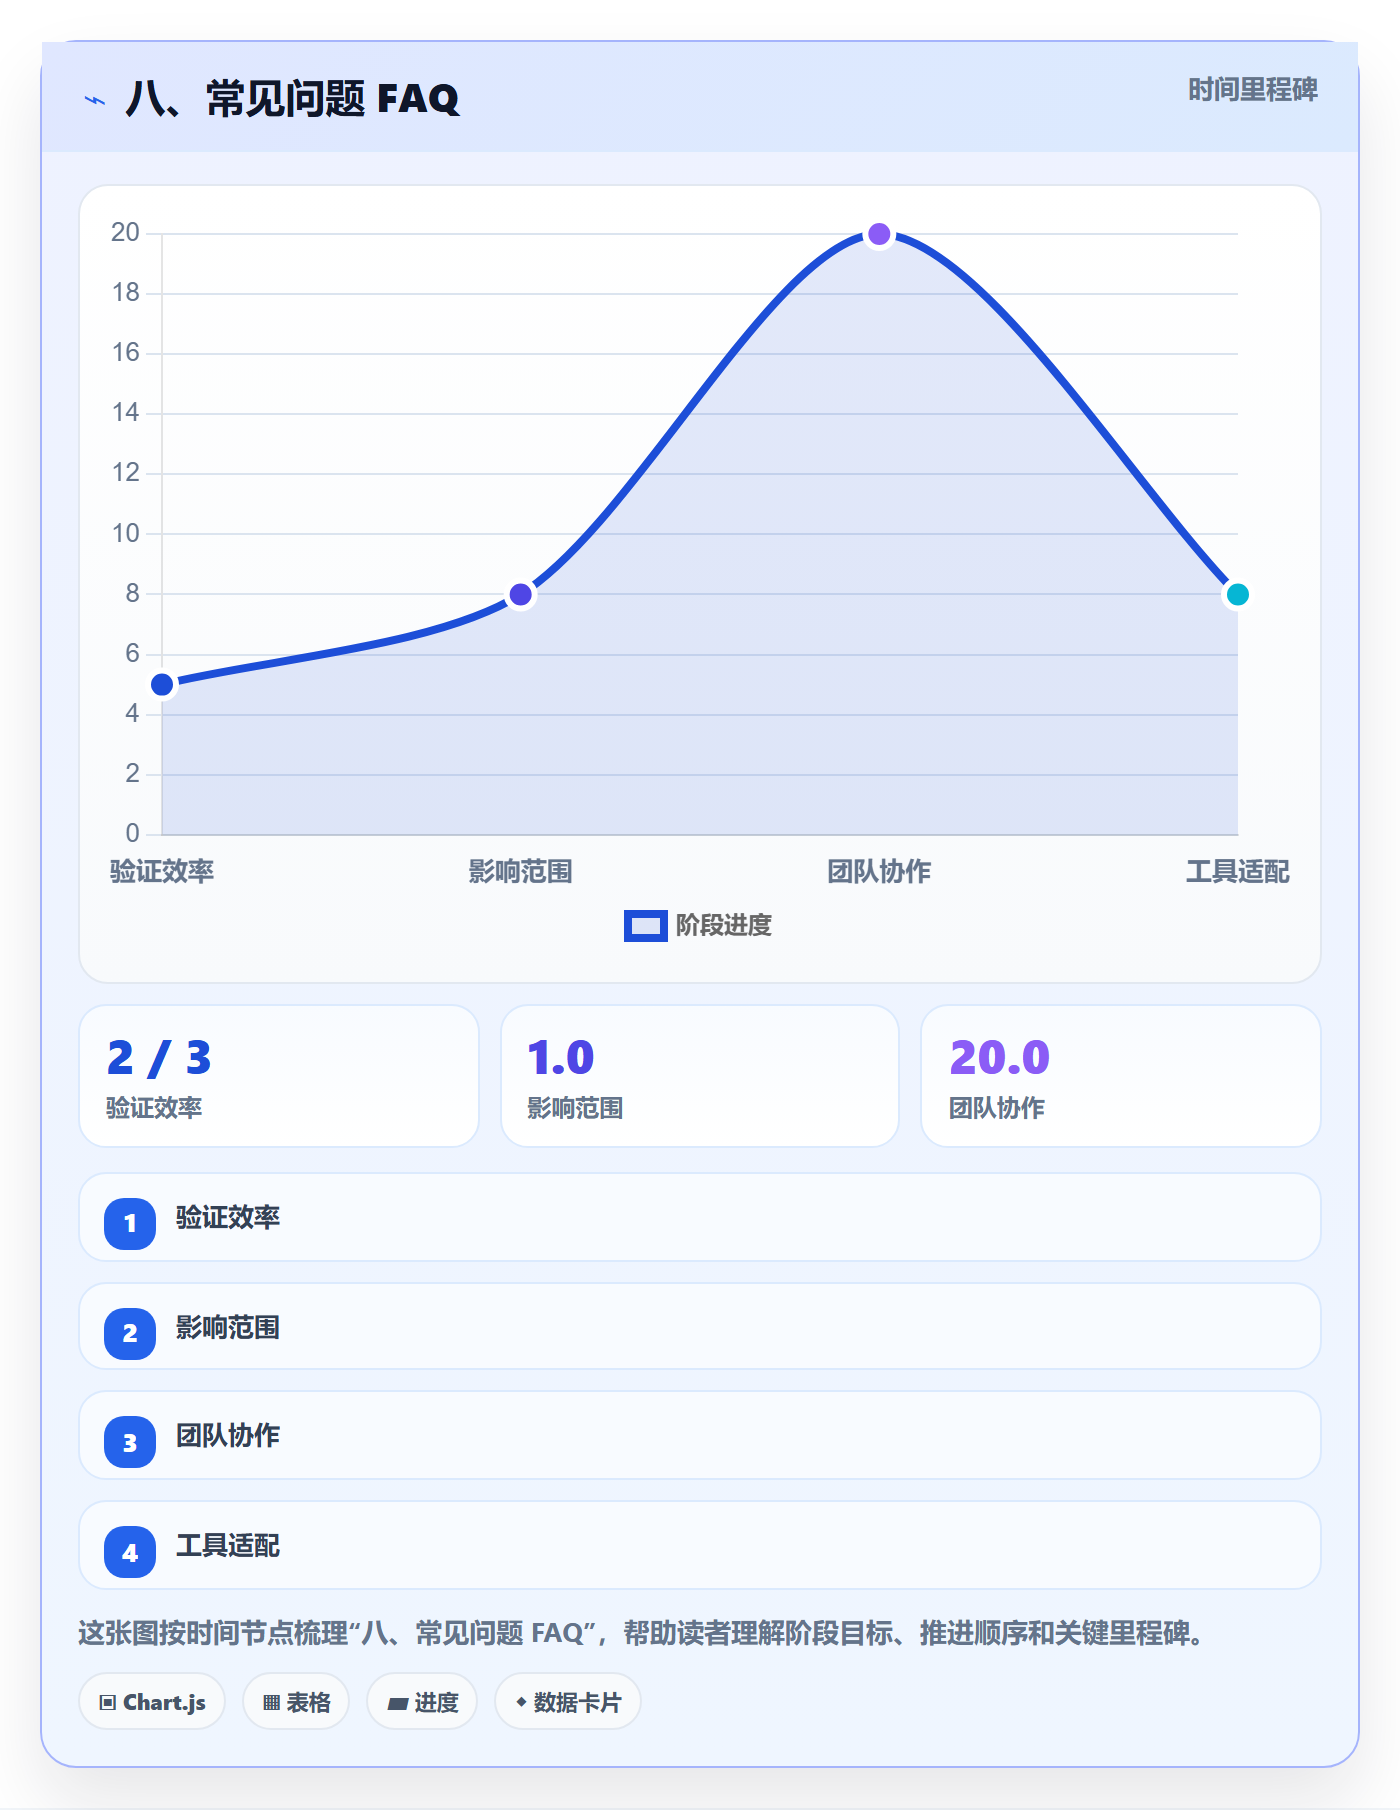This screenshot has width=1400, height=1810.
Task: Select the 工具适配 list row title
Action: click(x=228, y=1545)
